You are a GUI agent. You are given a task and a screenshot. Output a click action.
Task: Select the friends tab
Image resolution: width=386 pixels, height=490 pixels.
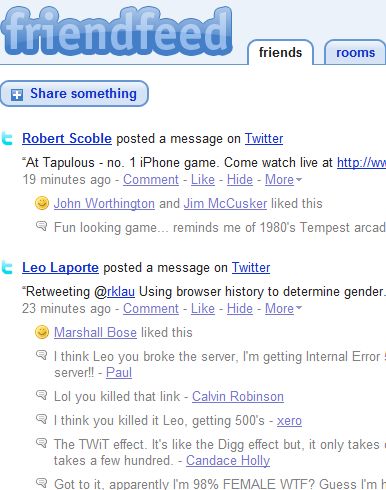click(x=280, y=52)
